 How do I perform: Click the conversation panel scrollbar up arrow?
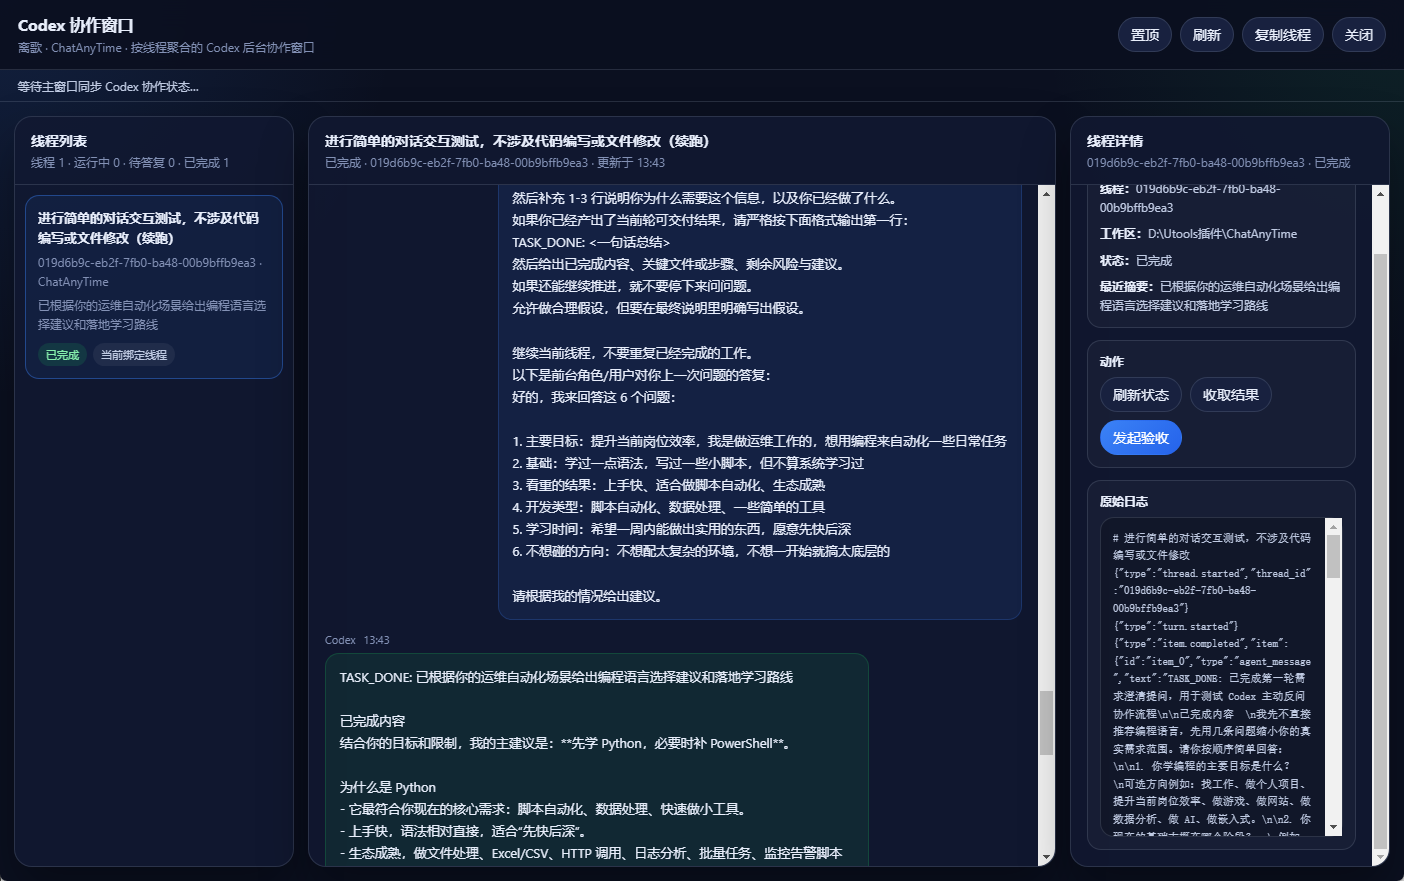pyautogui.click(x=1047, y=193)
